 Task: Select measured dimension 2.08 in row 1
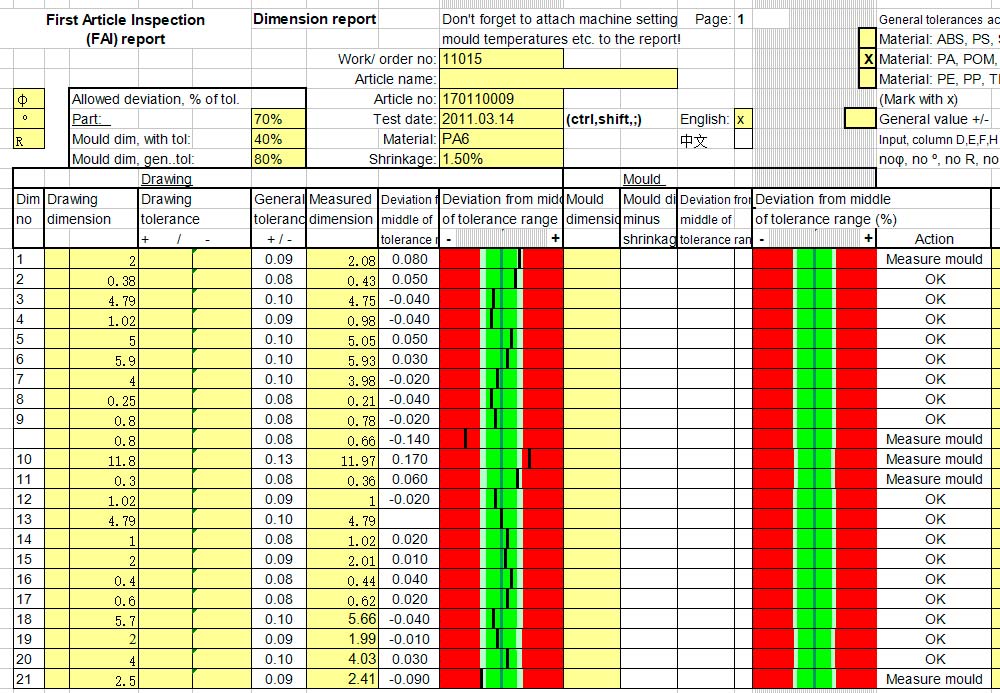[342, 259]
